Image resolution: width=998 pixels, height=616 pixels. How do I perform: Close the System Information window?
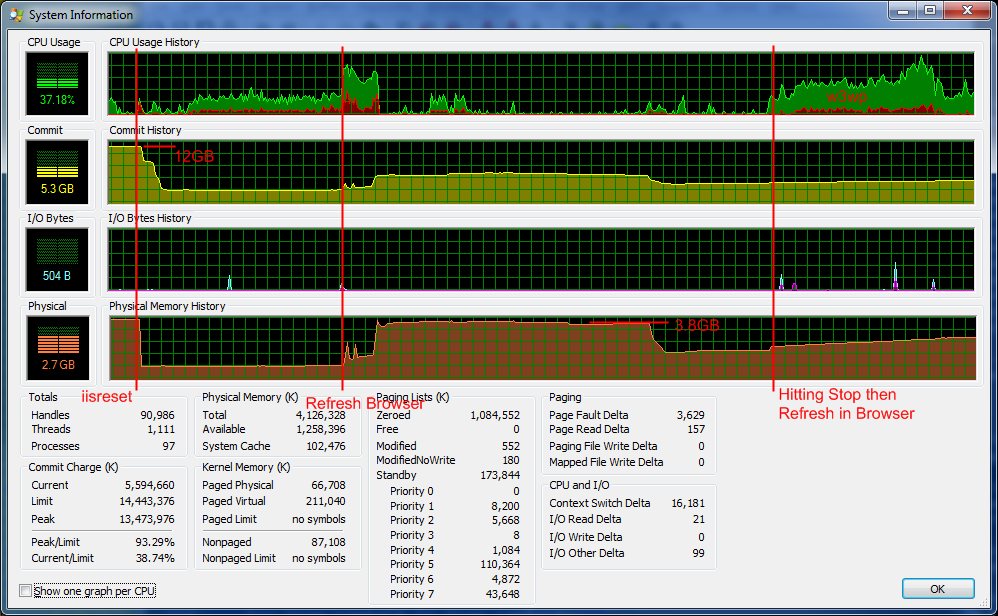point(966,10)
